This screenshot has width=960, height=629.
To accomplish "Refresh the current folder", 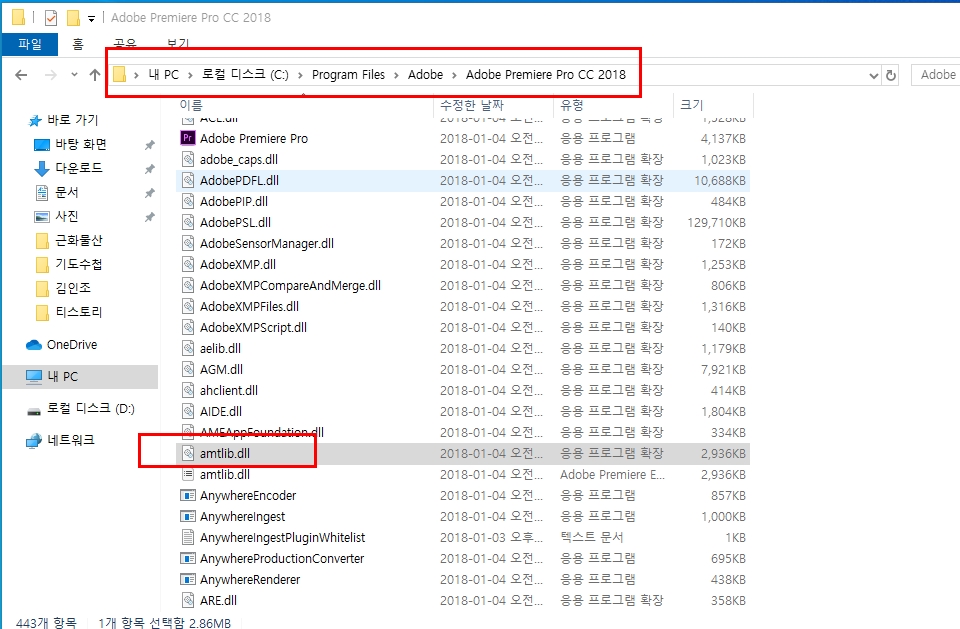I will 891,75.
